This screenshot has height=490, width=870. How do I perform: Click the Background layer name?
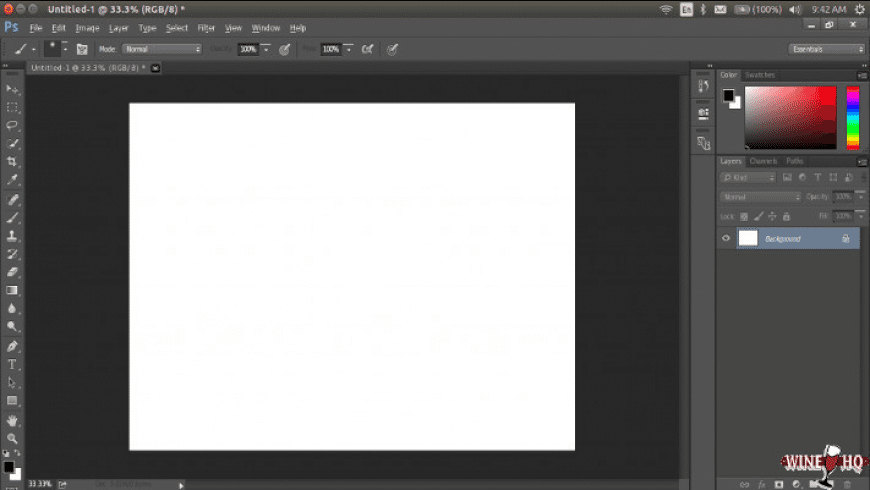[783, 238]
